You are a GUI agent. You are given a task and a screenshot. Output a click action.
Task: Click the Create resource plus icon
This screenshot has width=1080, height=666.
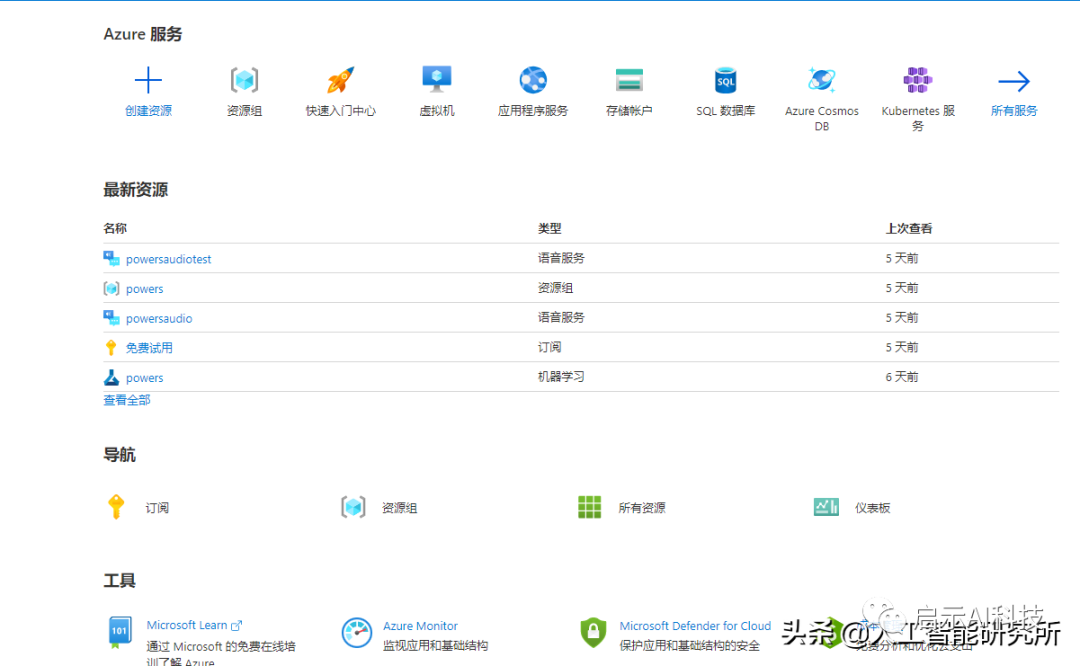click(148, 81)
